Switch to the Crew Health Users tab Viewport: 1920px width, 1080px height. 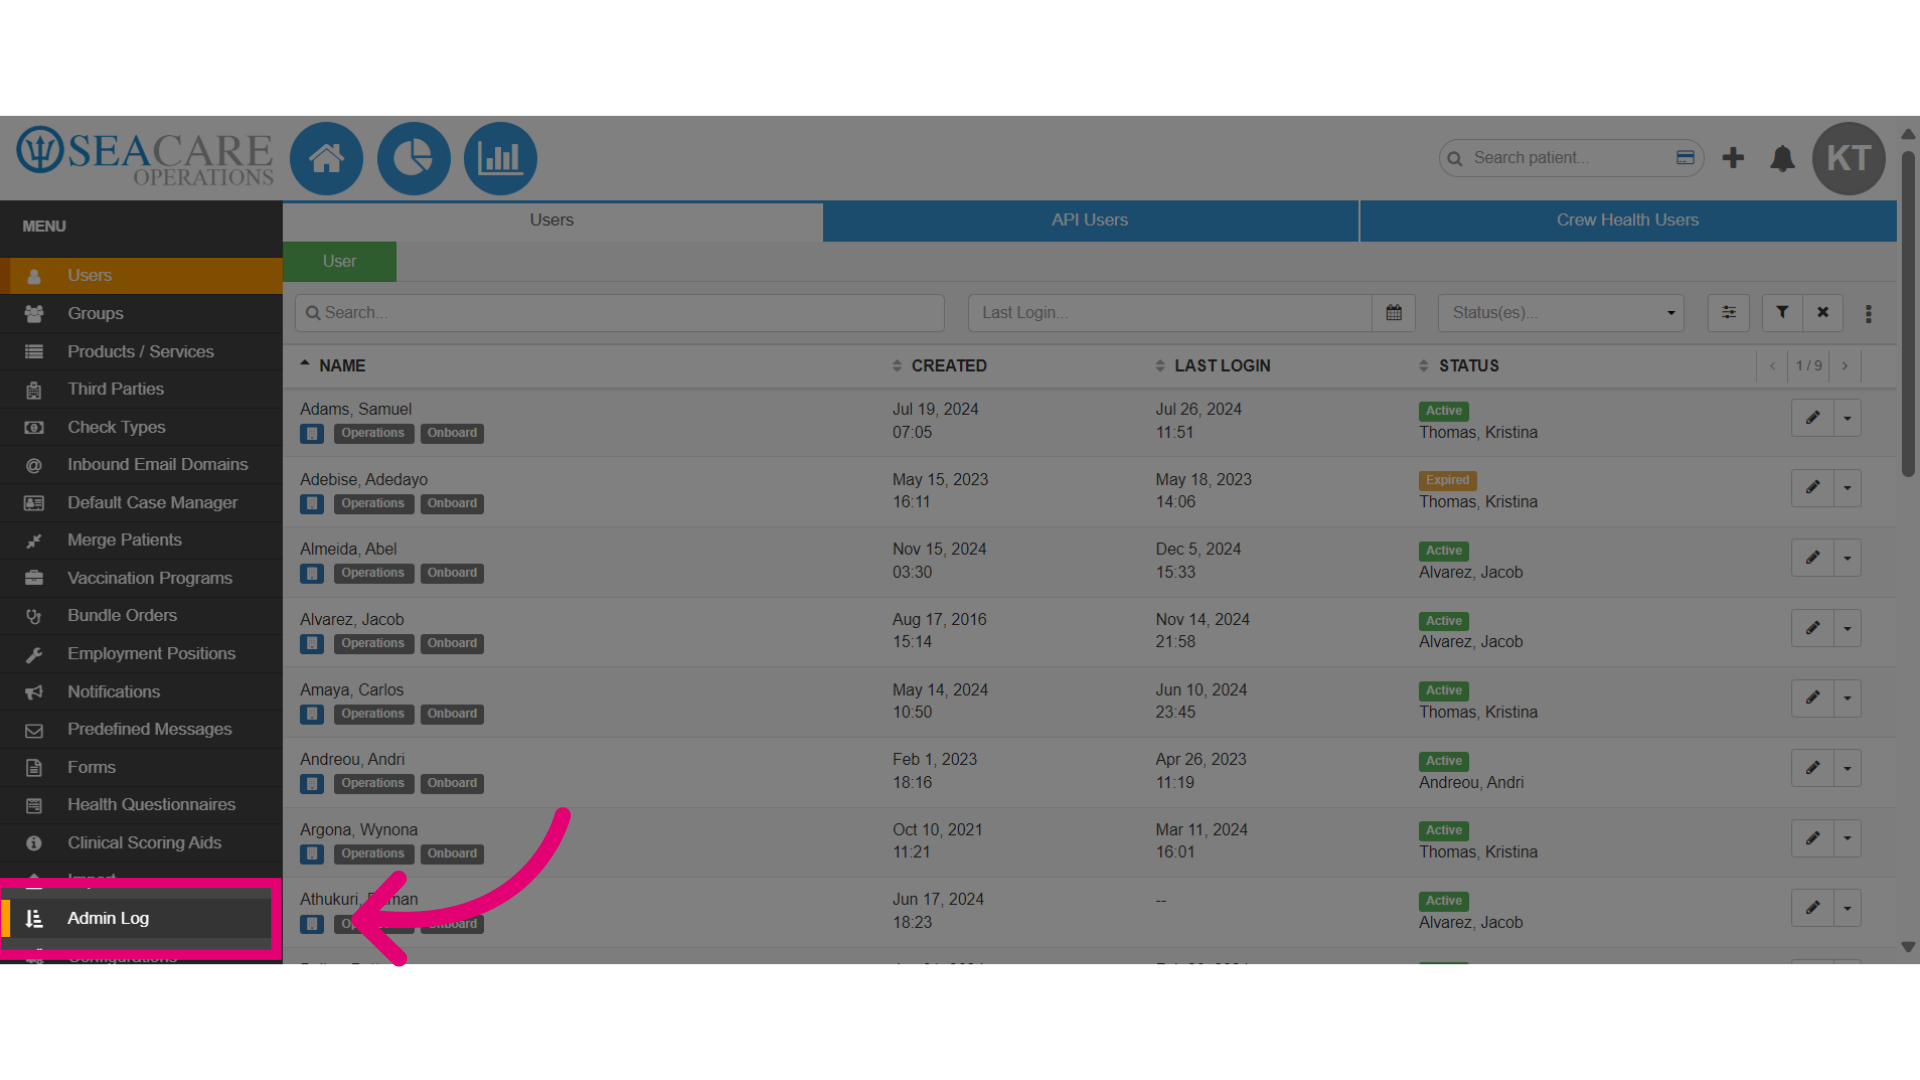coord(1628,221)
